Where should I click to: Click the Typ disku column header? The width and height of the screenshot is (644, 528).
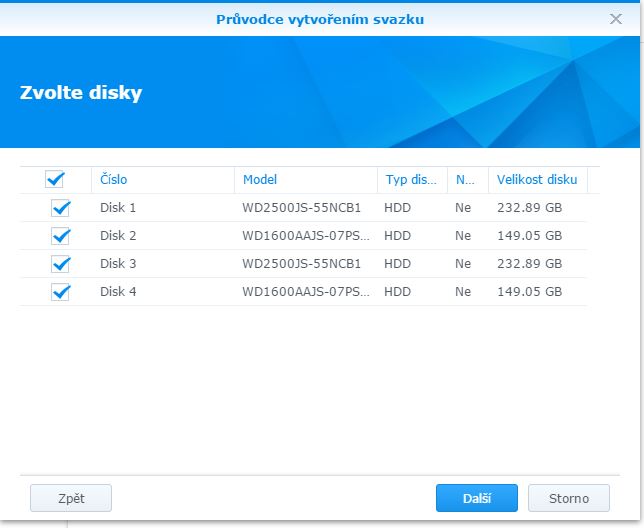[x=410, y=180]
